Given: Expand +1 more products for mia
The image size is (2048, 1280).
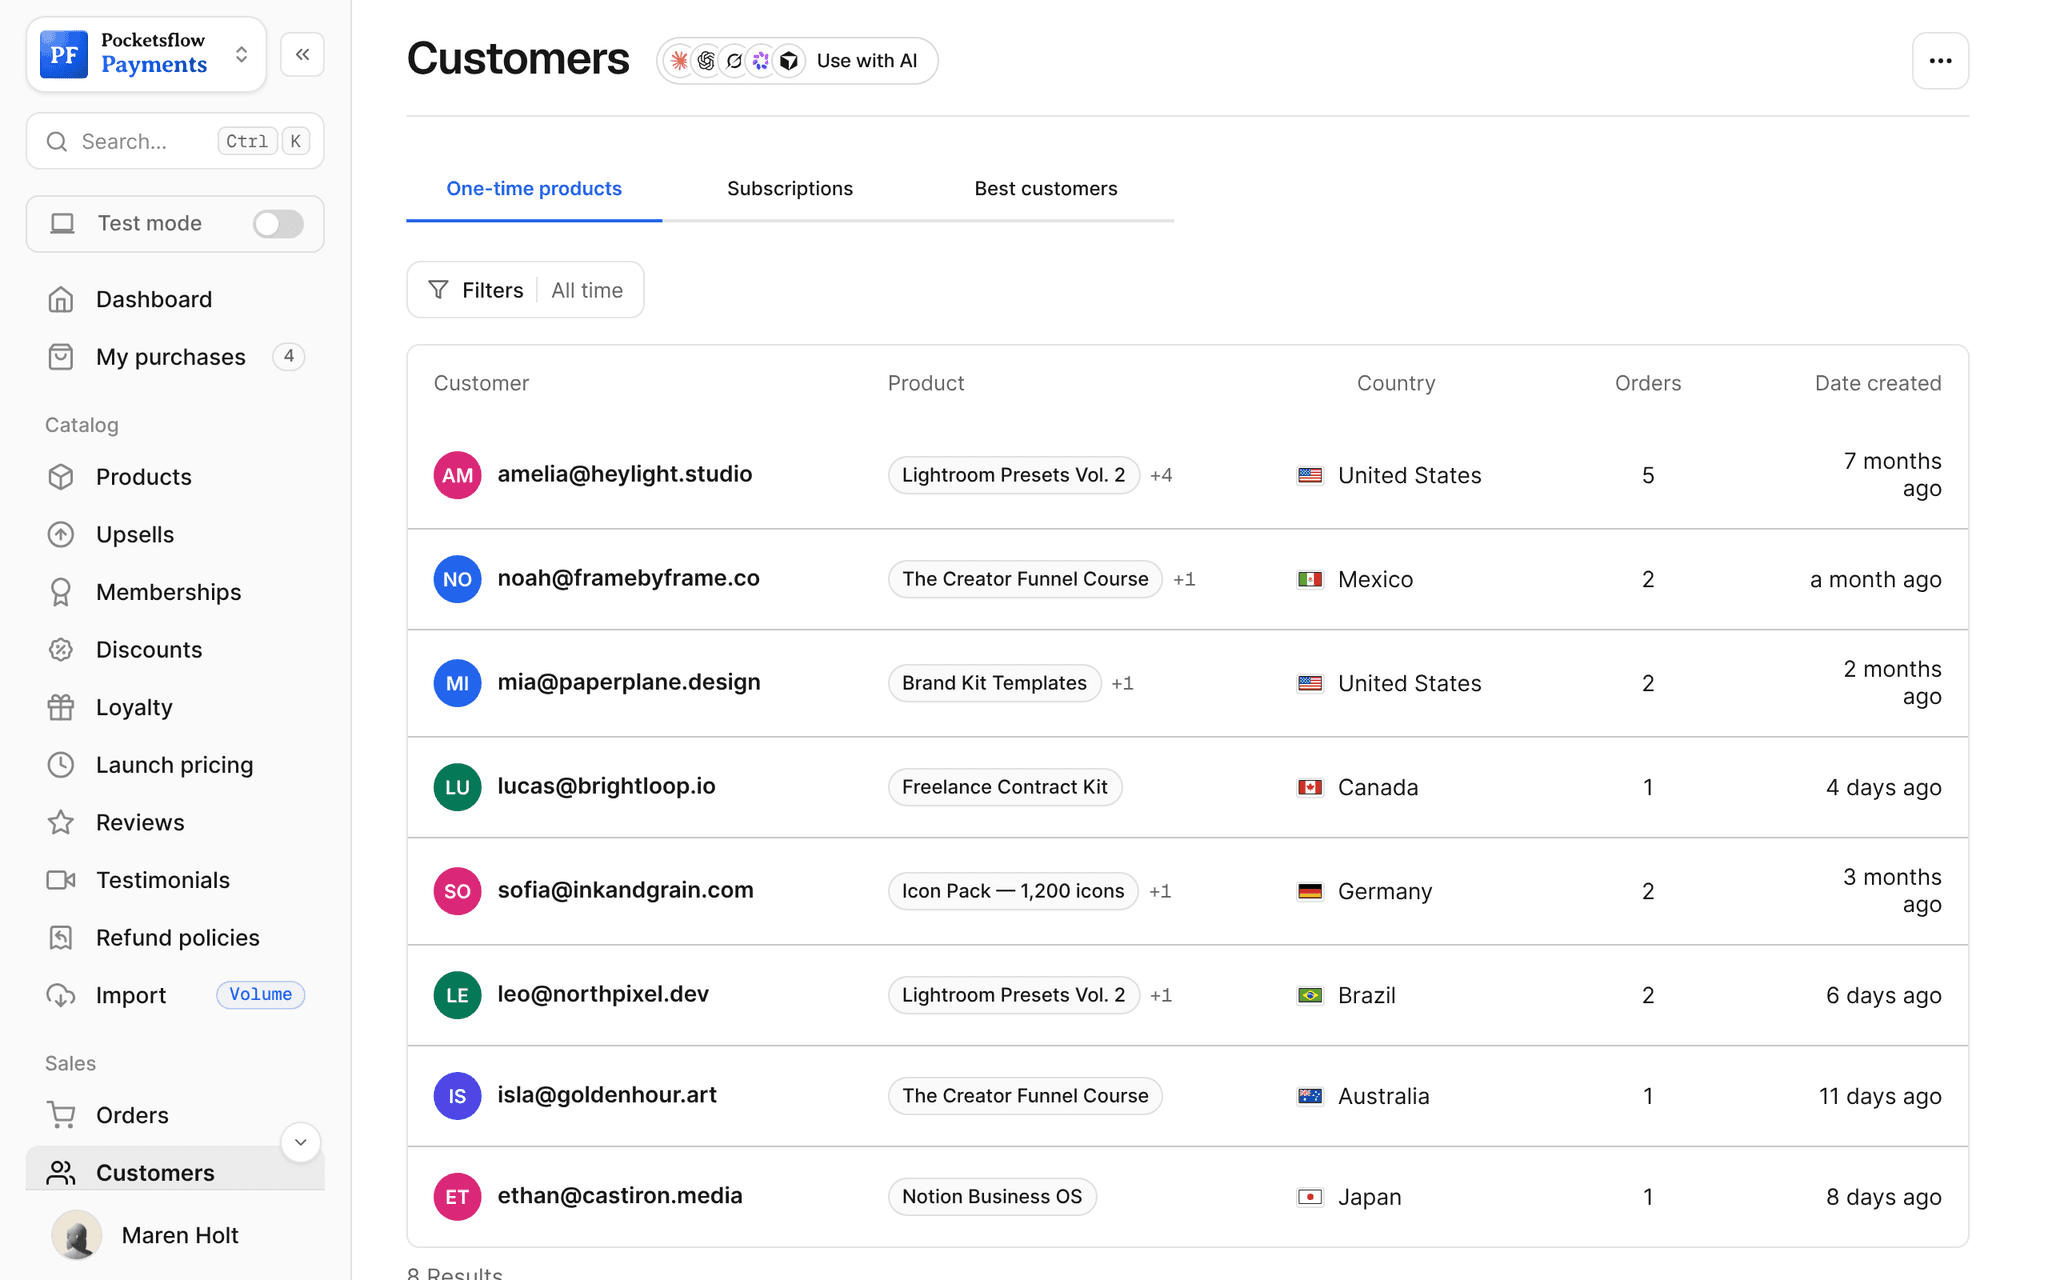Looking at the screenshot, I should click(1122, 683).
